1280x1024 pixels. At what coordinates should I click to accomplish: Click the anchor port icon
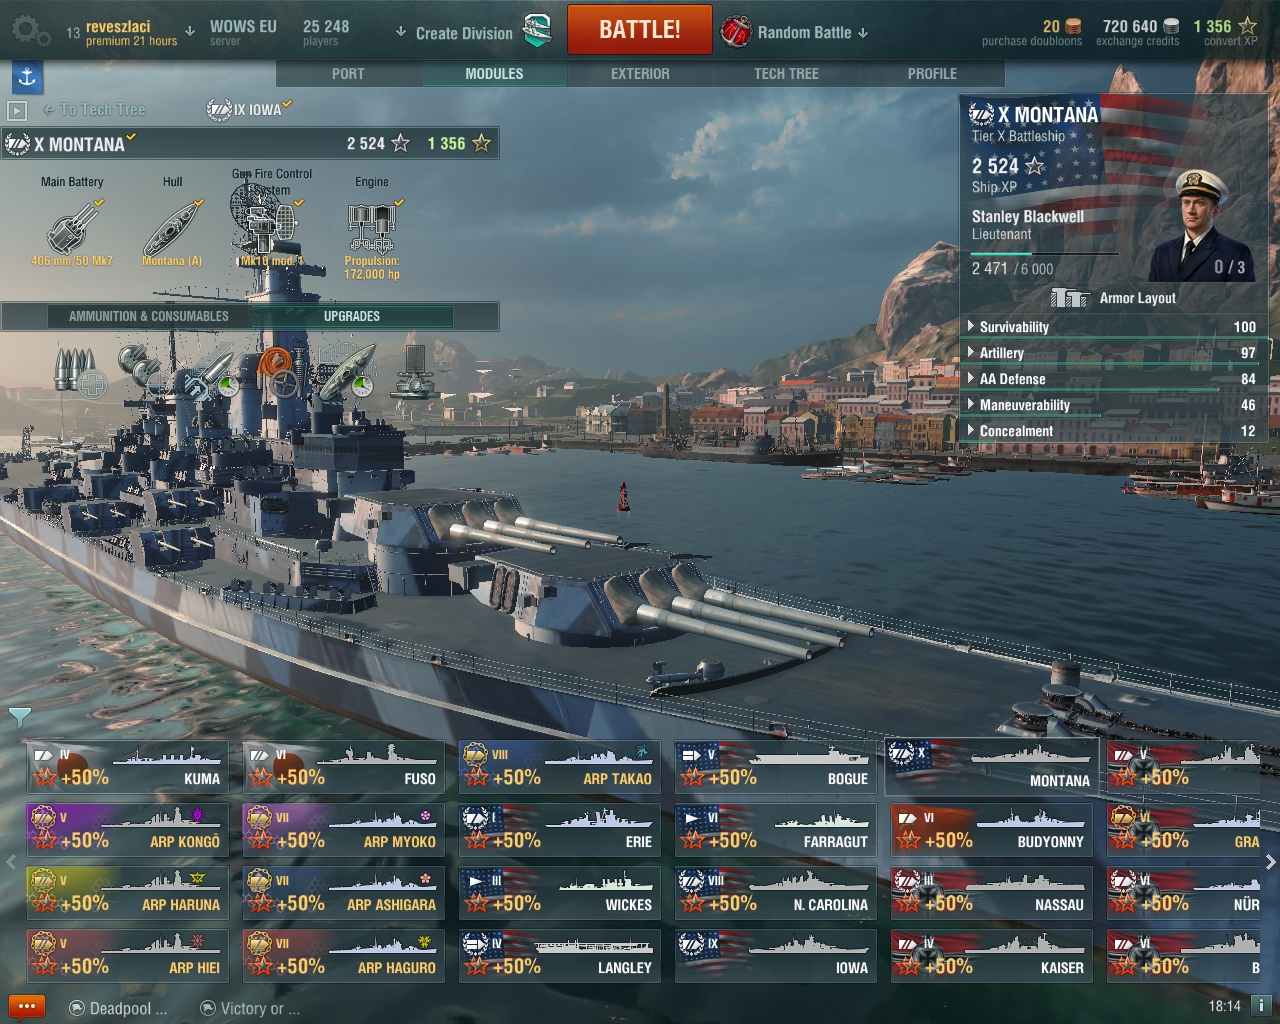[x=27, y=77]
